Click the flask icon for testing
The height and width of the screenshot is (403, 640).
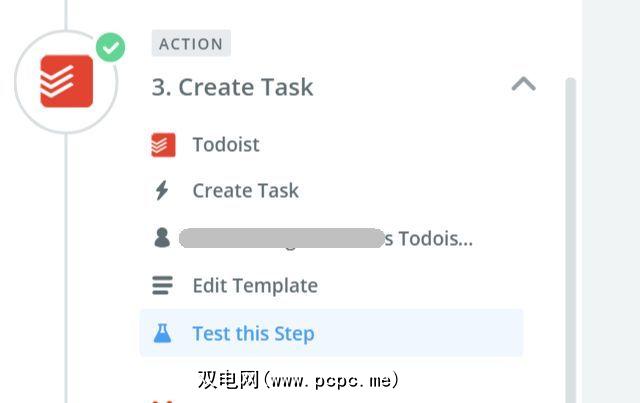pyautogui.click(x=162, y=333)
